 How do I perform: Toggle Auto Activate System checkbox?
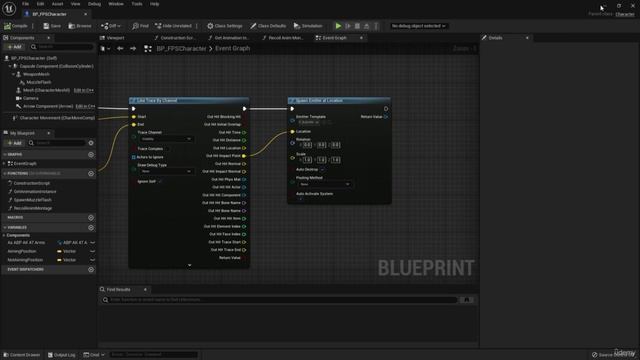pos(300,199)
